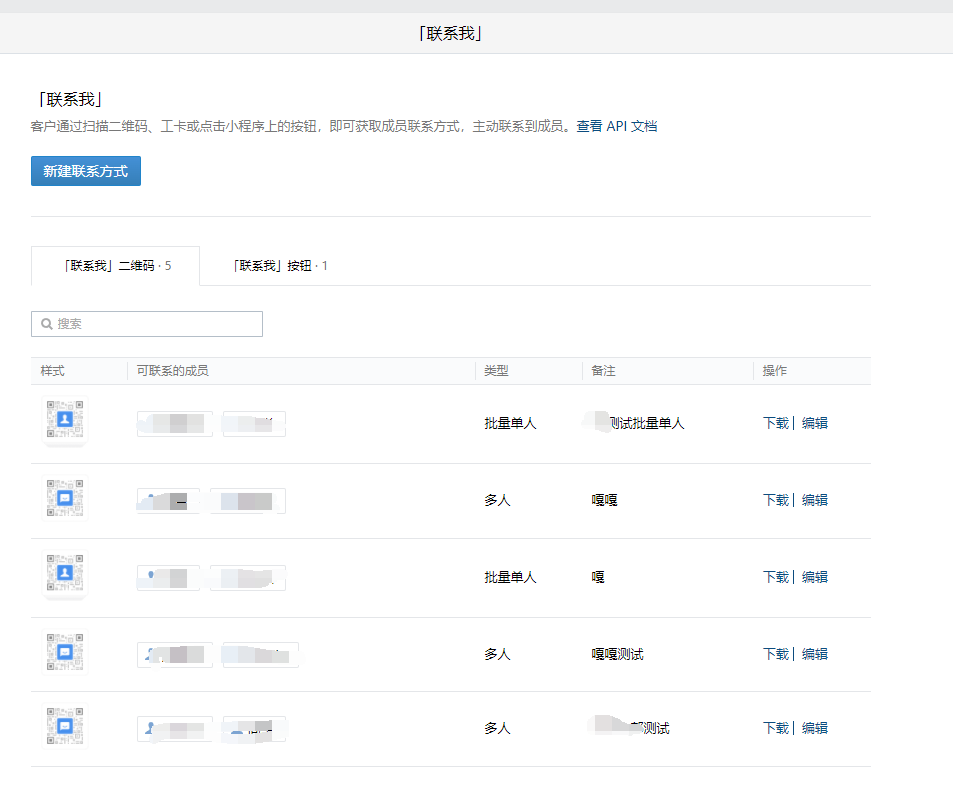Open the 查看 API 文档 link

616,126
